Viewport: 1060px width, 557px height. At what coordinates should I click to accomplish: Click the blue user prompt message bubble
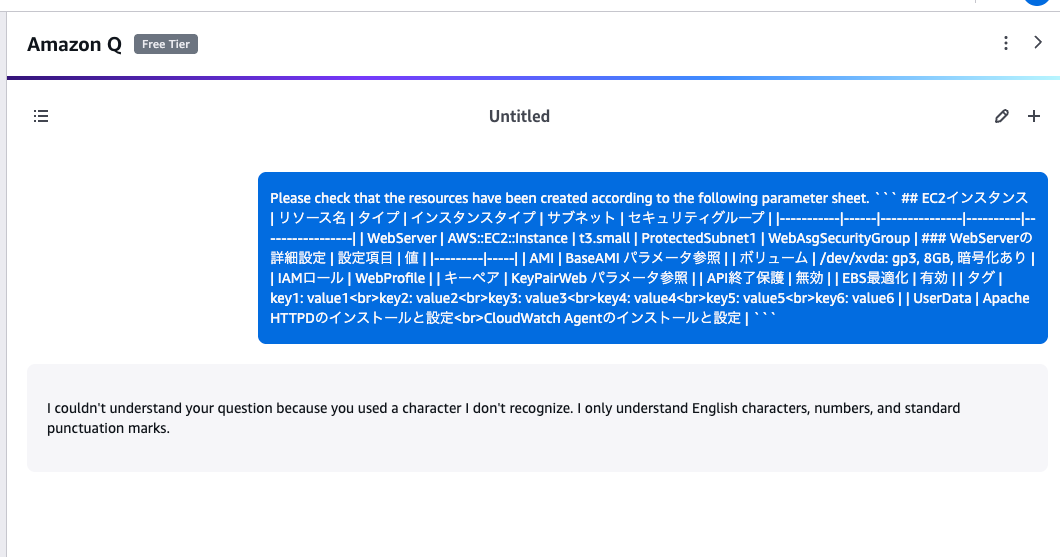coord(653,258)
